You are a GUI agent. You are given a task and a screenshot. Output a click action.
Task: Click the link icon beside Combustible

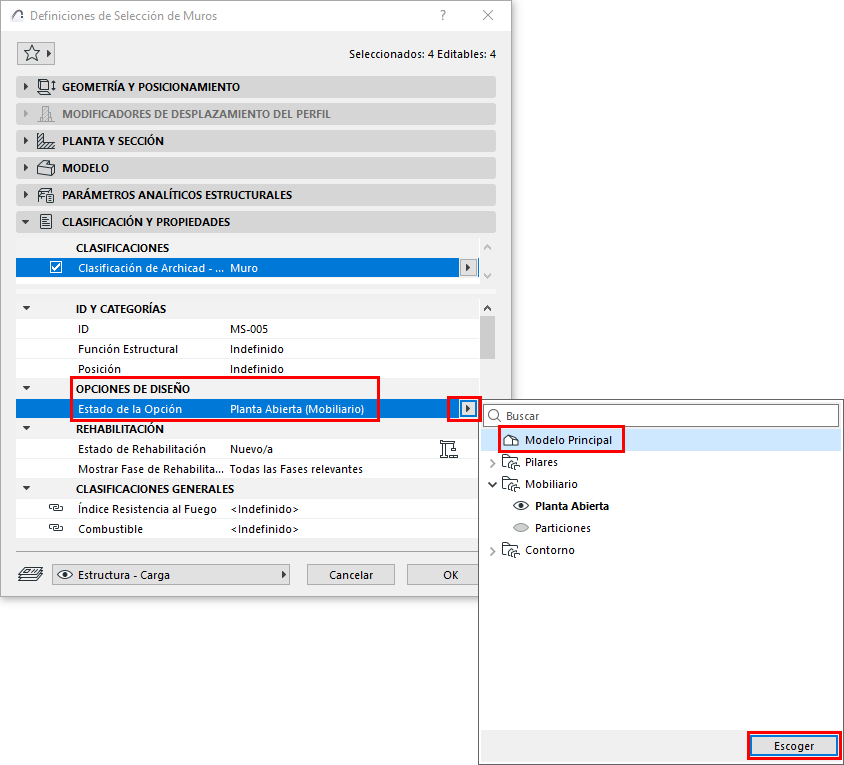pos(56,528)
